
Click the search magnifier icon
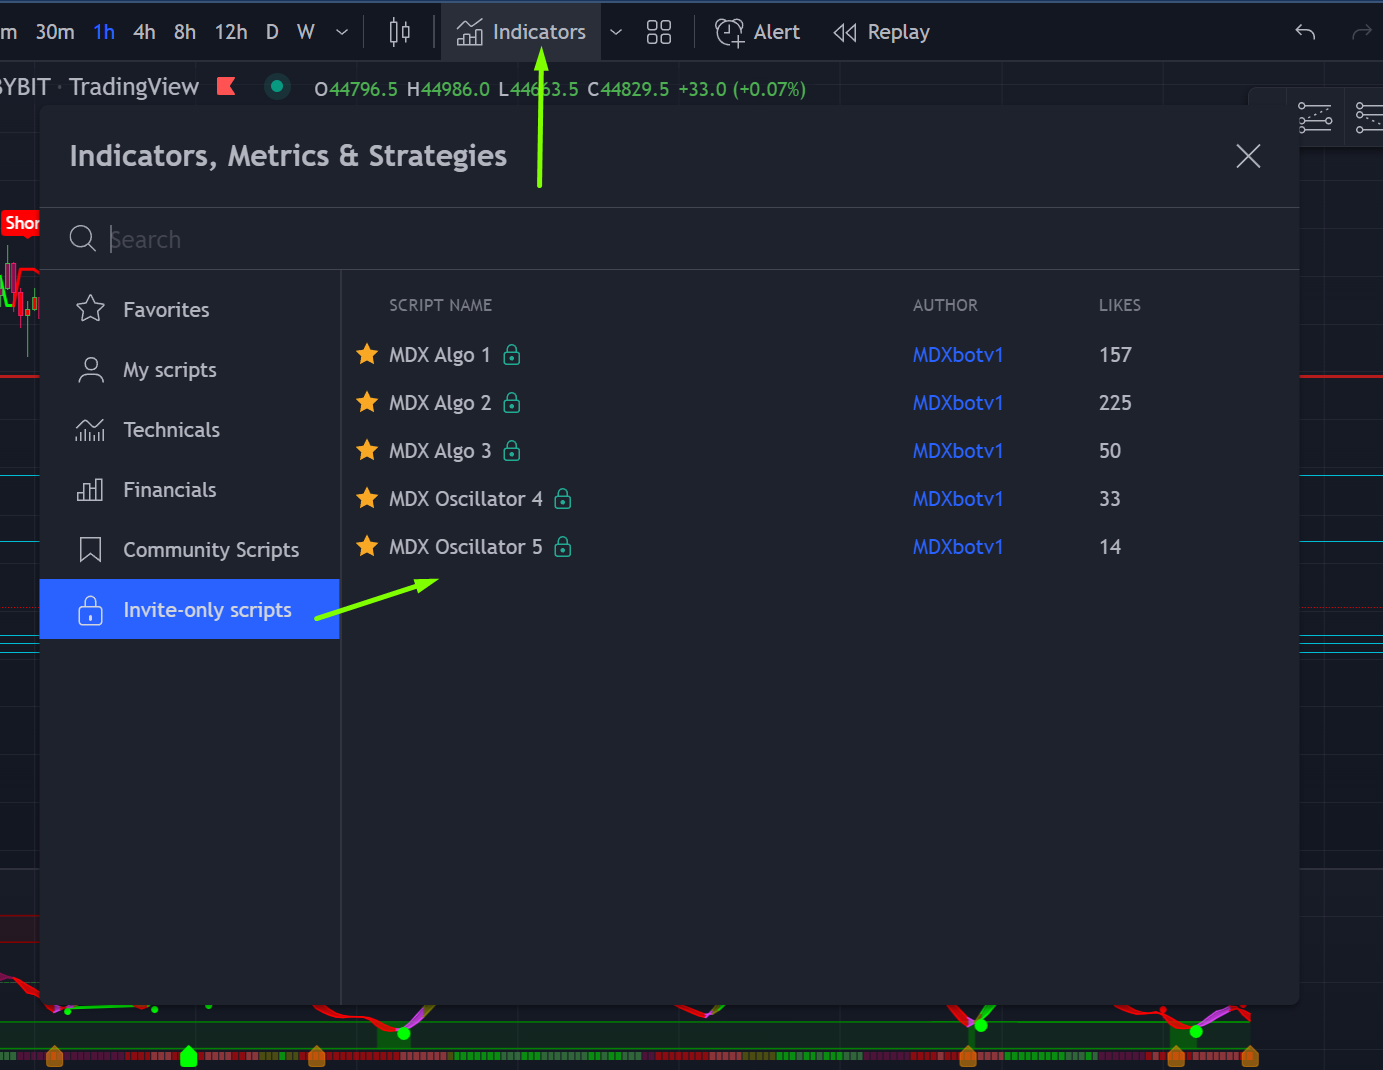[82, 238]
